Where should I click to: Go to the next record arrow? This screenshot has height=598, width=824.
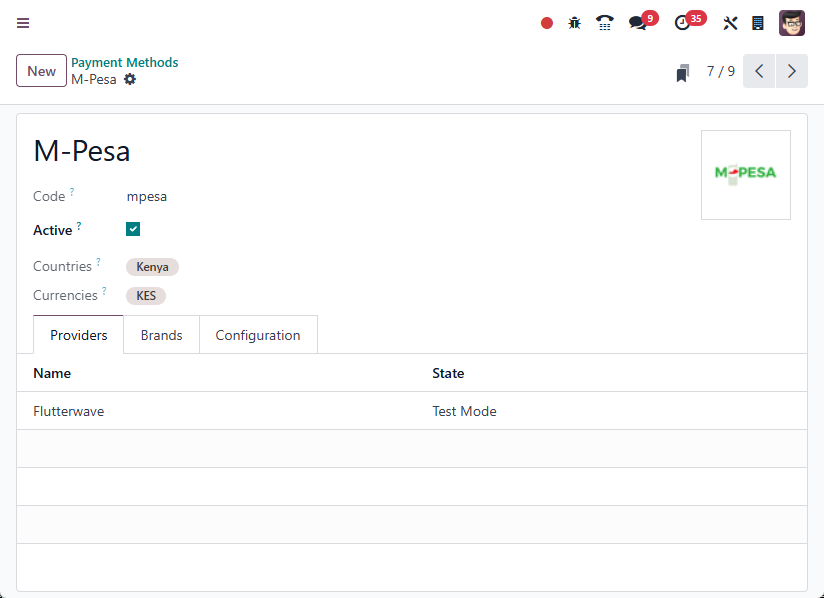[x=791, y=71]
